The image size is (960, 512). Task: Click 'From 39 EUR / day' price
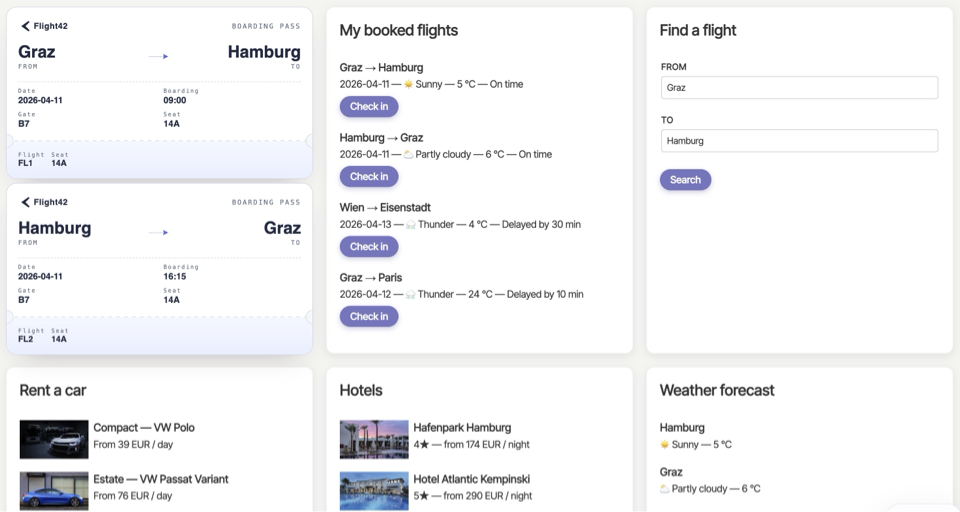pyautogui.click(x=133, y=445)
